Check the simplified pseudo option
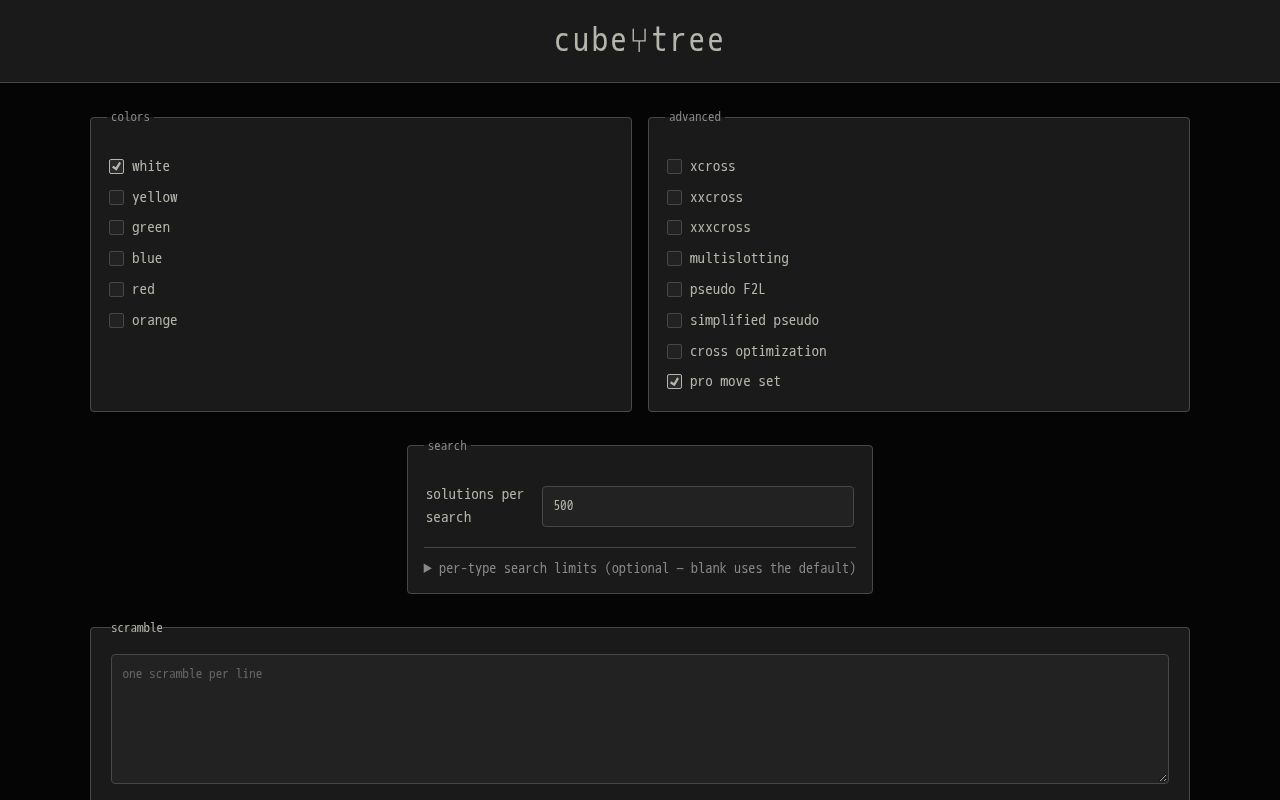The height and width of the screenshot is (800, 1280). tap(675, 320)
